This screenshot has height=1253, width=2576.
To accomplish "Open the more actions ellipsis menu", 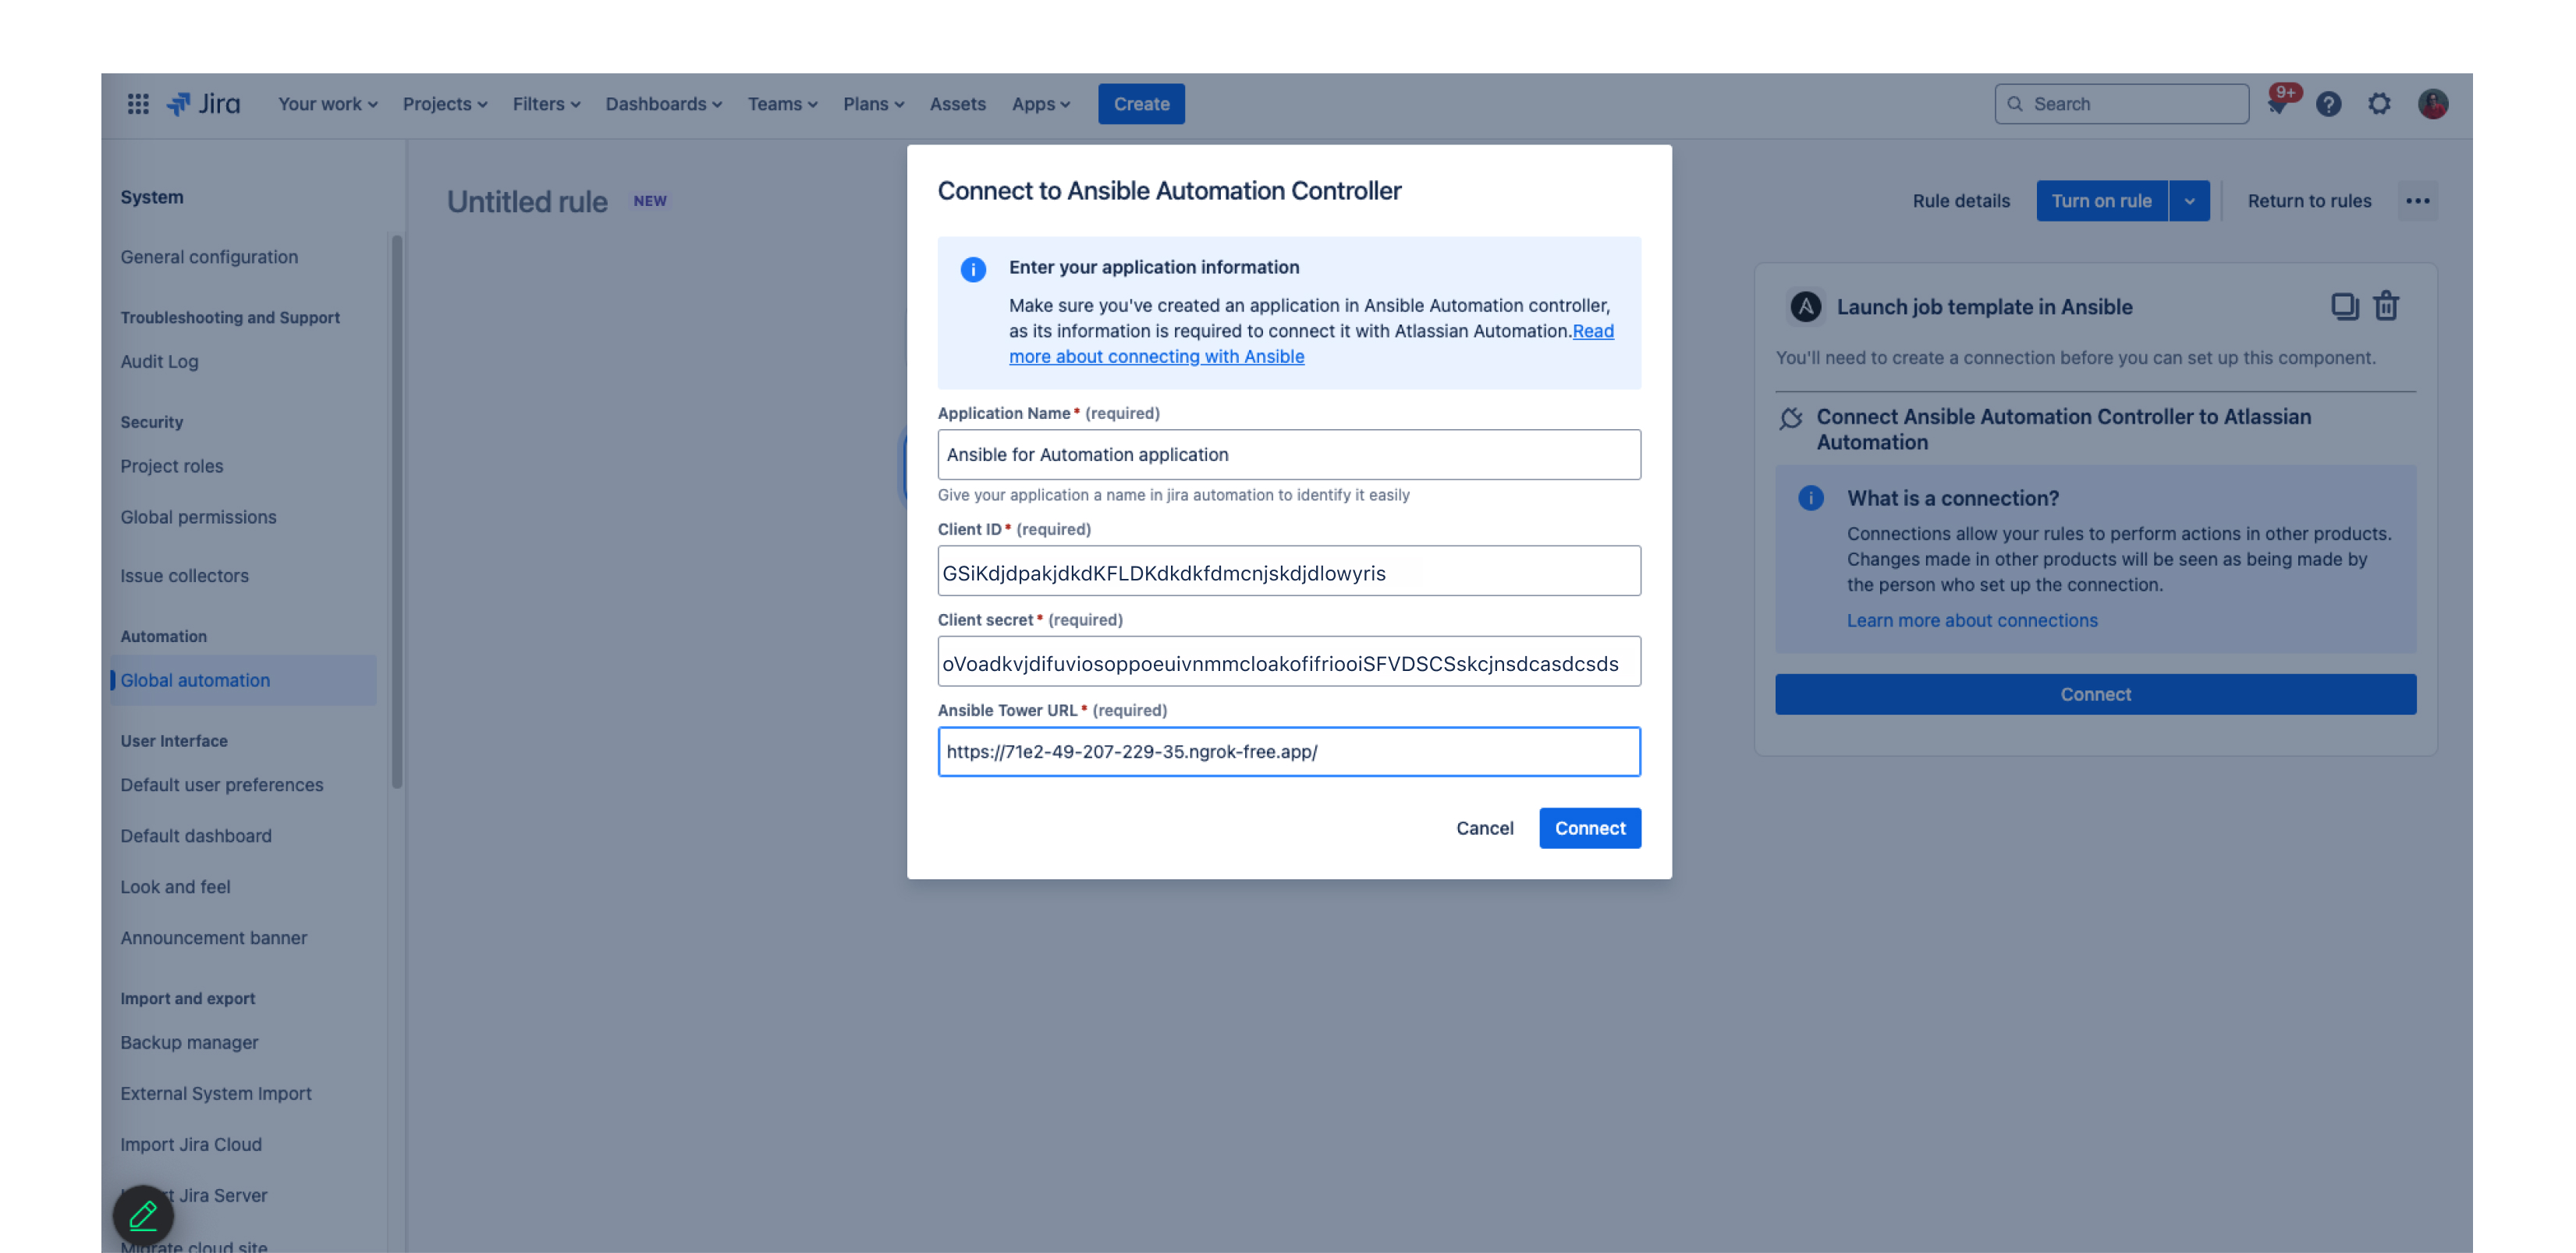I will (2417, 200).
